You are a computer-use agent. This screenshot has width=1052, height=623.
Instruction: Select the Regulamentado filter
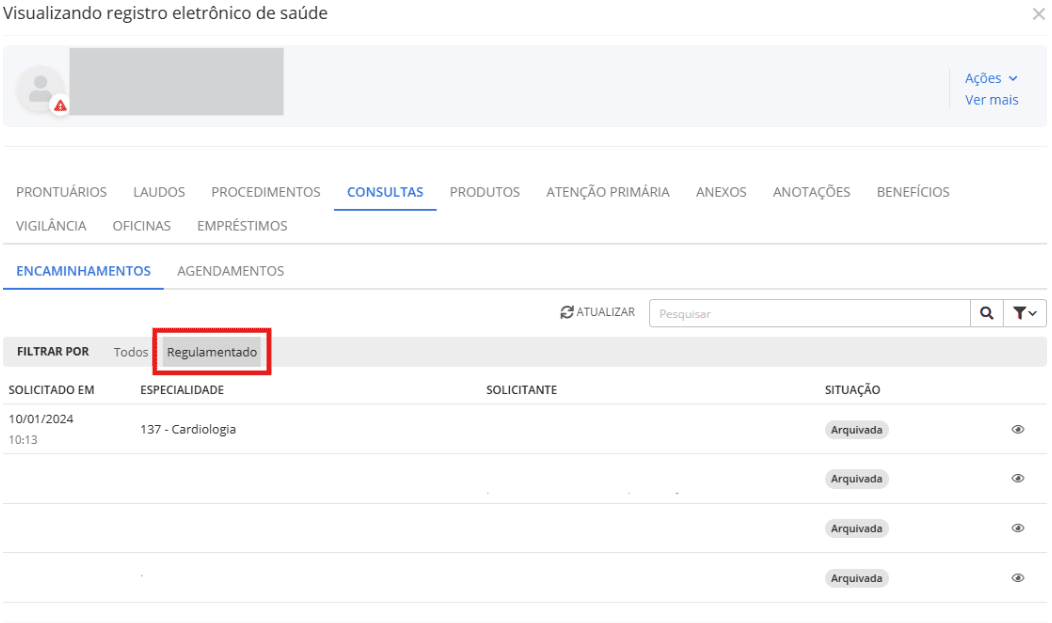[211, 351]
